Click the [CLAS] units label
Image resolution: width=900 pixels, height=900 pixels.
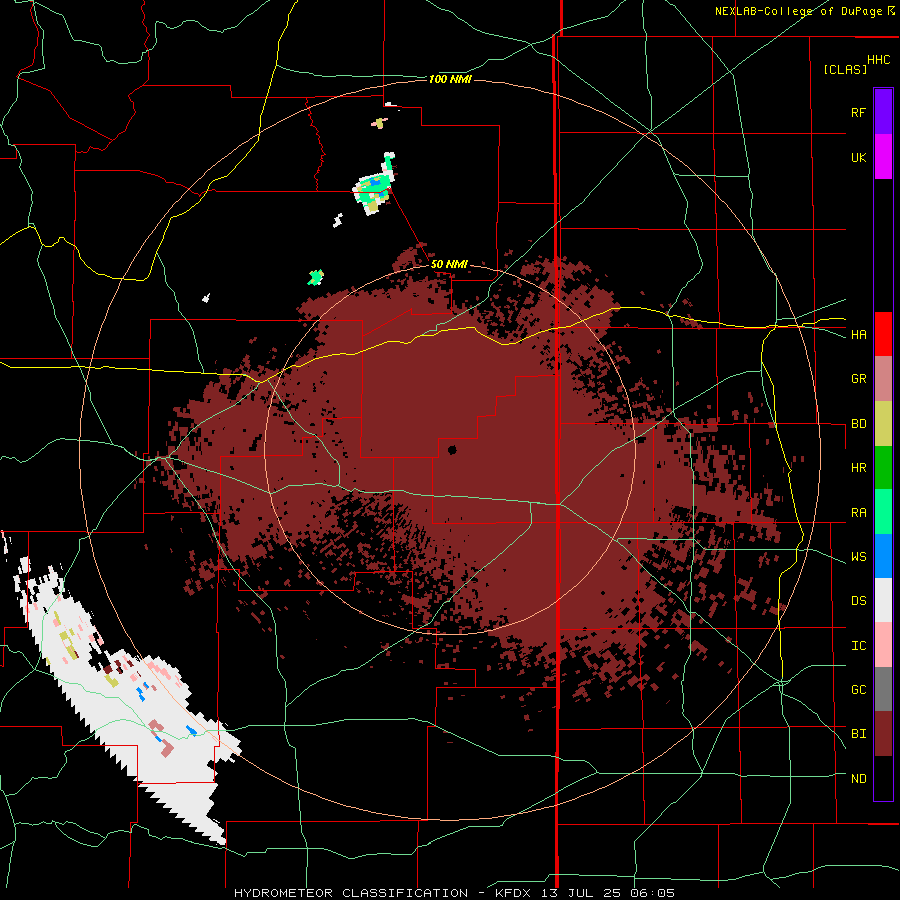point(845,69)
